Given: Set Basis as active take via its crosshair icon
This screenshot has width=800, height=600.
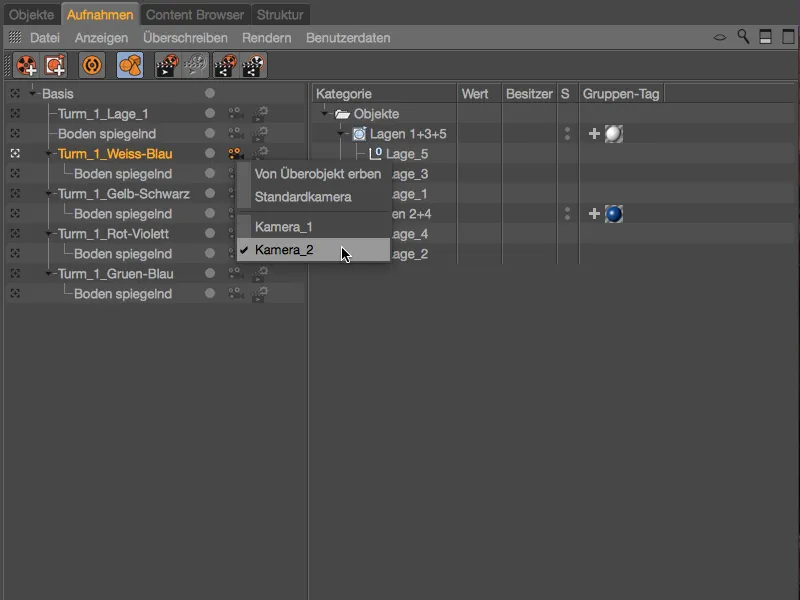Looking at the screenshot, I should point(15,93).
